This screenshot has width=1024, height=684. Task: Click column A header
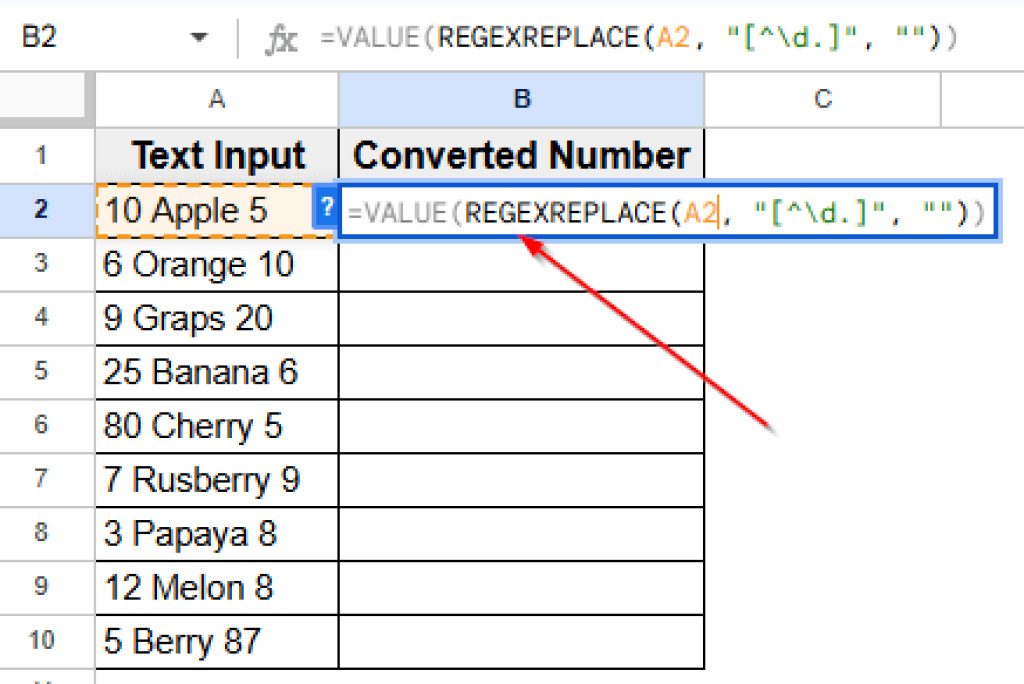pyautogui.click(x=216, y=98)
